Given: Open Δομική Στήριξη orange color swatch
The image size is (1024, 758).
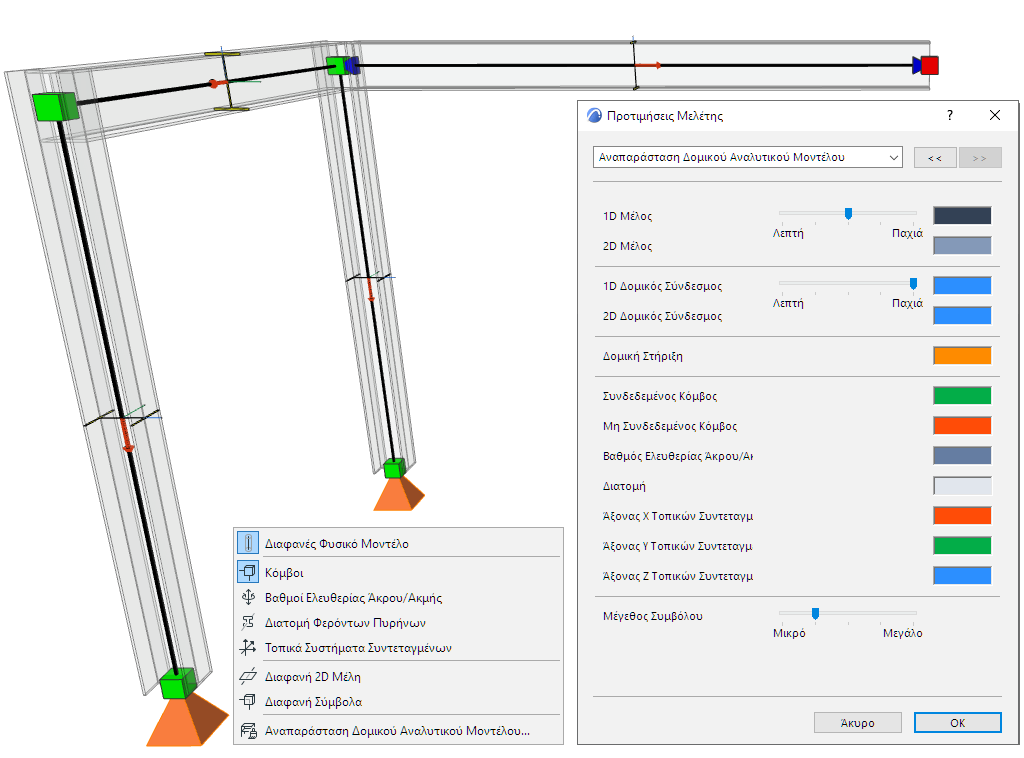Looking at the screenshot, I should pyautogui.click(x=962, y=355).
